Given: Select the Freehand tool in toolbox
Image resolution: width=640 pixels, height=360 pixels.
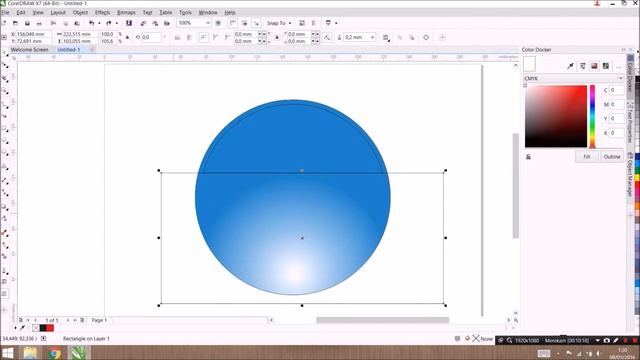Looking at the screenshot, I should (5, 104).
